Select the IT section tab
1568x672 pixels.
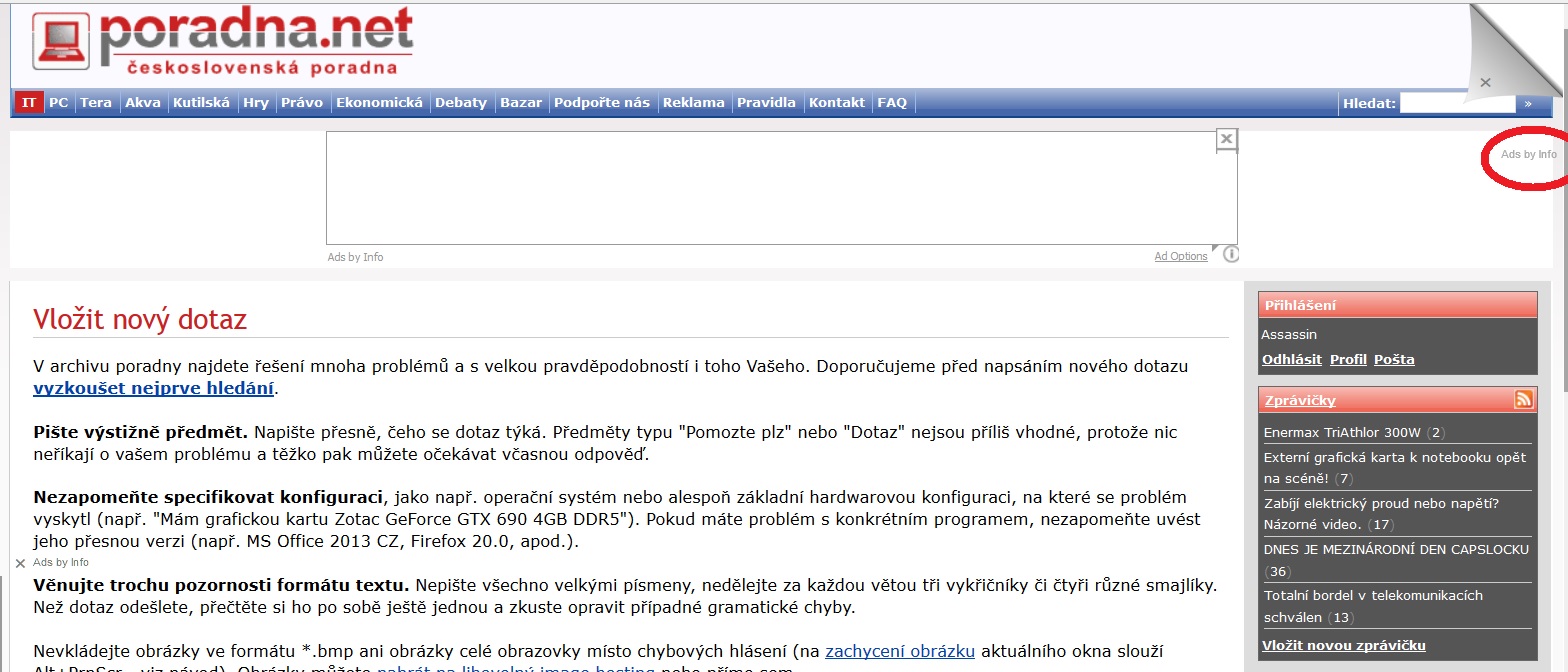[29, 102]
